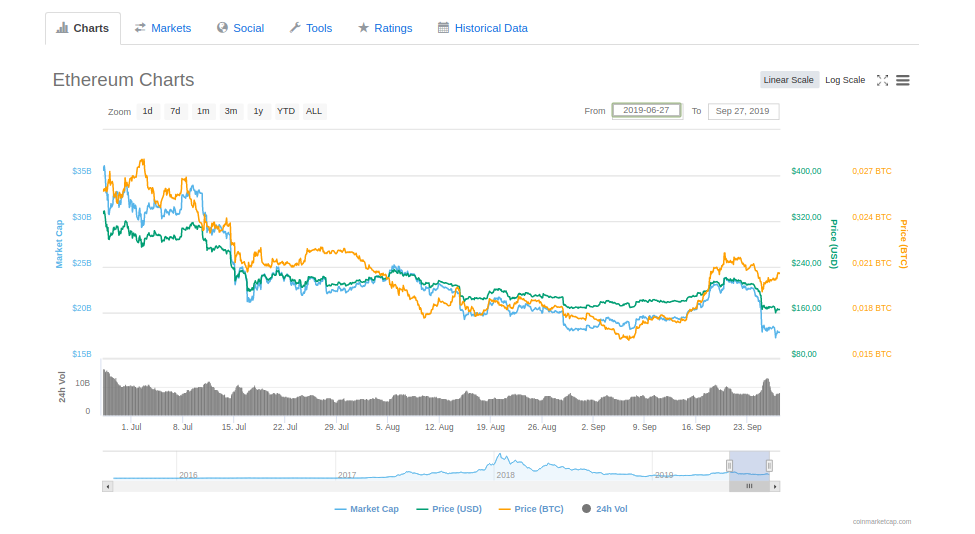This screenshot has width=975, height=534.
Task: Click the right handle of range selector
Action: (769, 466)
